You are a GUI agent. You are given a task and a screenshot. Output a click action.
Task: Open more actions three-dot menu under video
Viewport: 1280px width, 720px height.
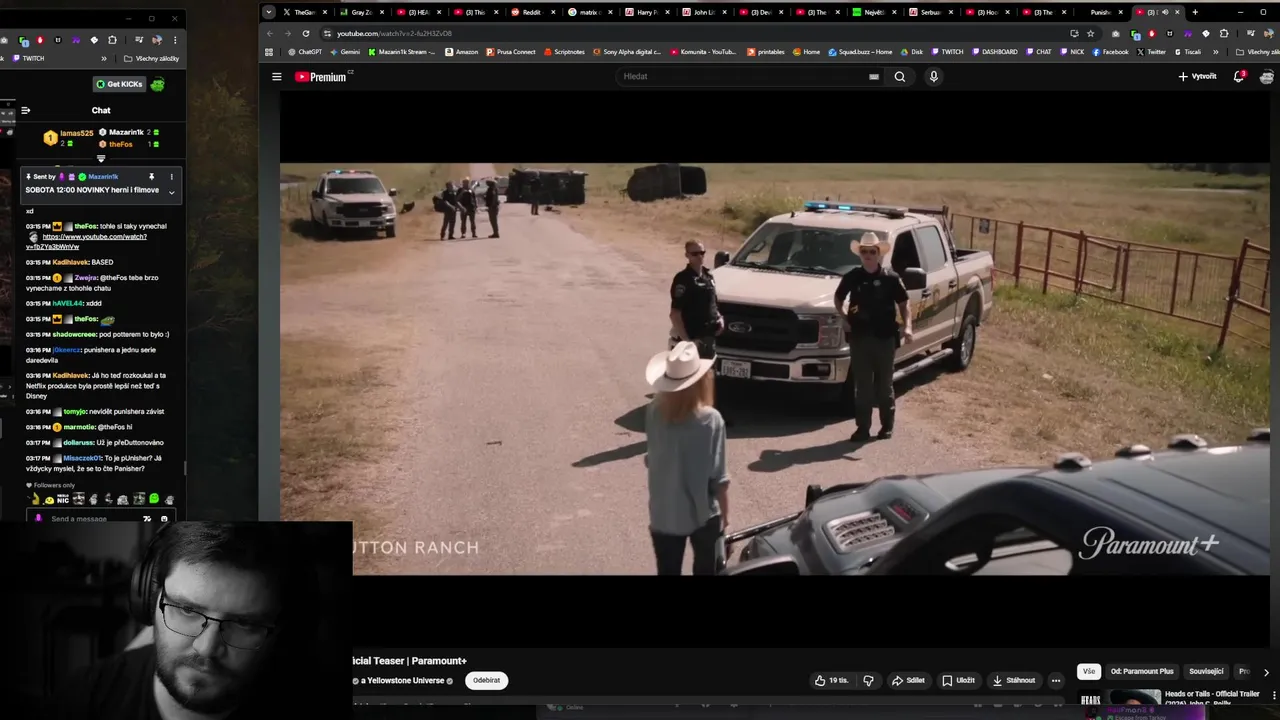(x=1055, y=681)
